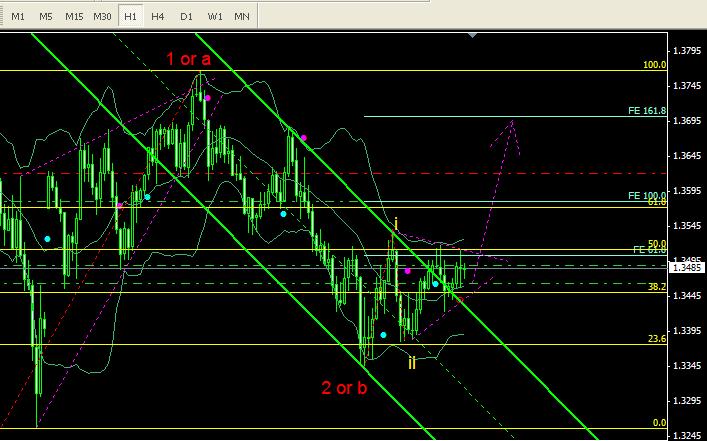Select the yellow 'ii' wave label
The height and width of the screenshot is (441, 707).
click(x=412, y=363)
